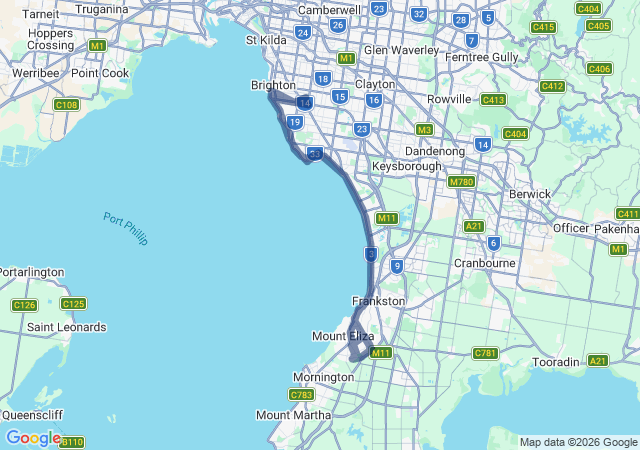Select the A21 shield beside Tooradin
The image size is (640, 450).
[598, 361]
